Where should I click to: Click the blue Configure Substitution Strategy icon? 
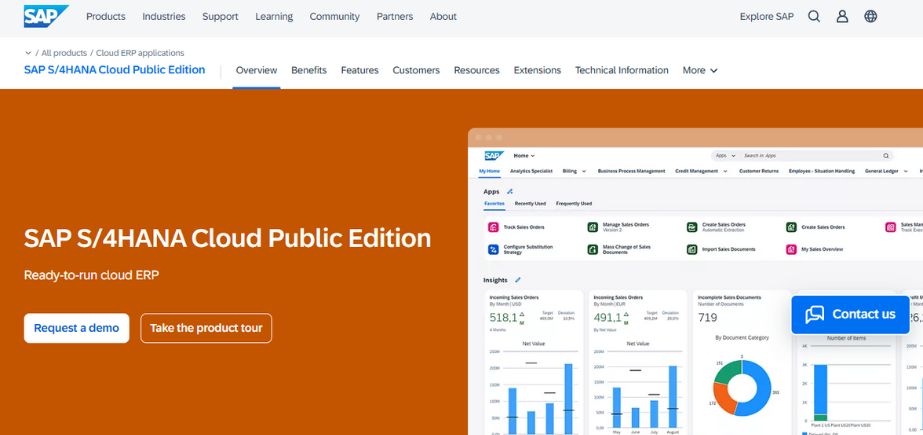tap(493, 250)
